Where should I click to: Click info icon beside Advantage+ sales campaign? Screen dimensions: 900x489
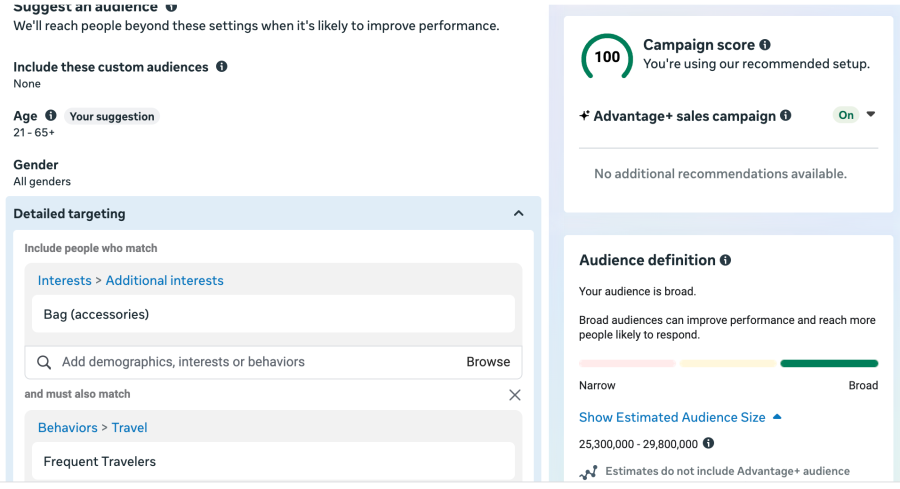point(786,116)
